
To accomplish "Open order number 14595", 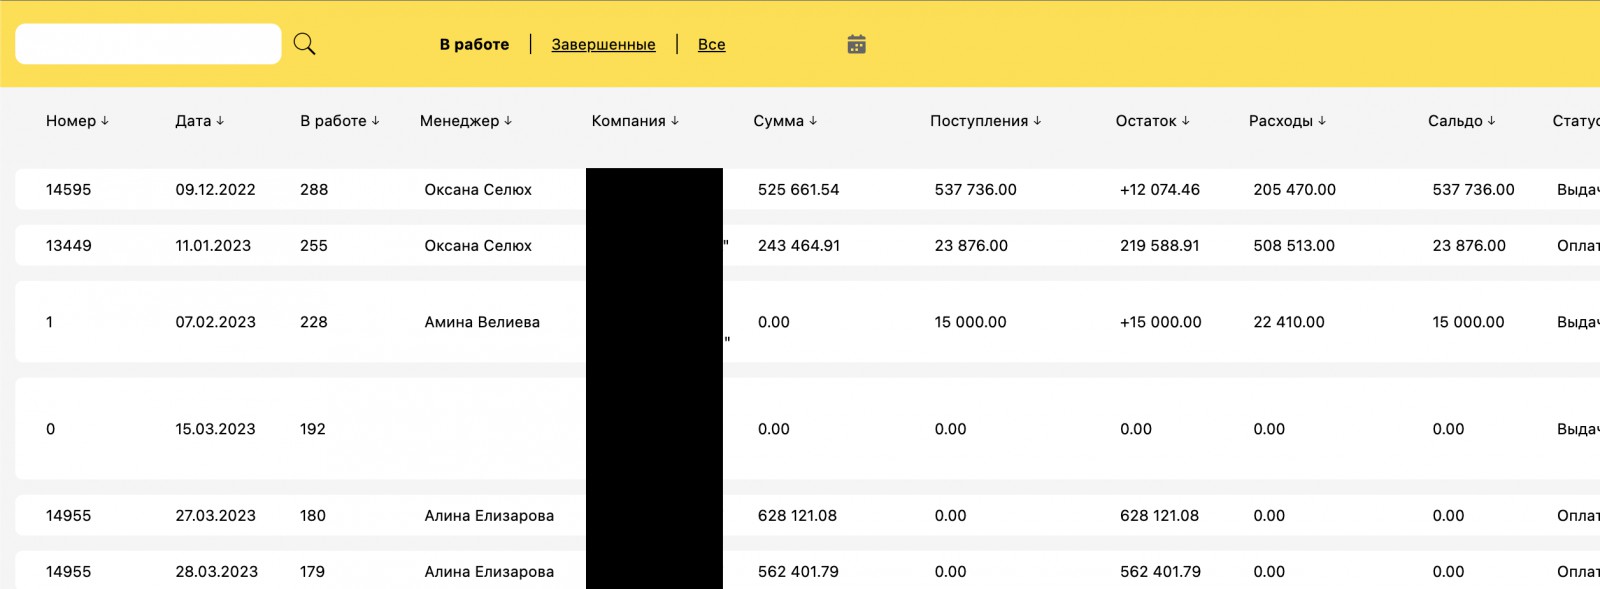I will [69, 189].
